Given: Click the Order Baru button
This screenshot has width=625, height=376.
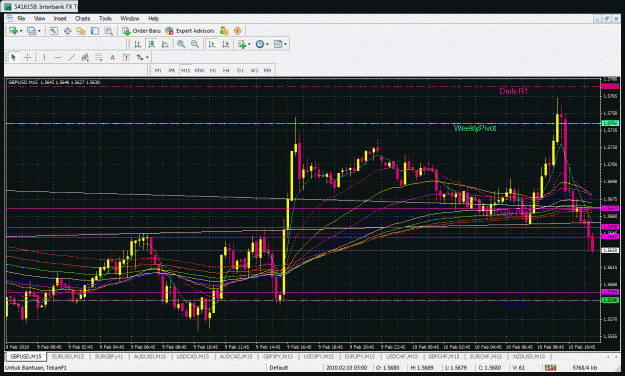Looking at the screenshot, I should (142, 31).
